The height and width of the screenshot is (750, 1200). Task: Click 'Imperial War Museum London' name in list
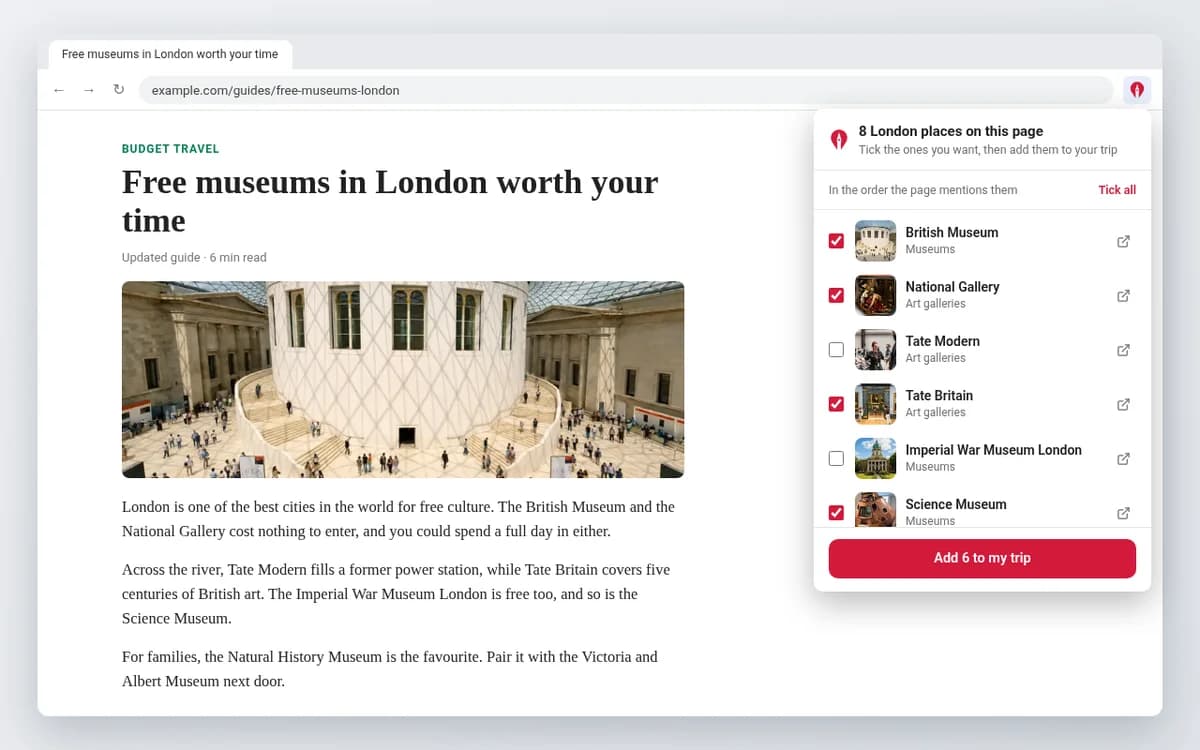[x=994, y=450]
